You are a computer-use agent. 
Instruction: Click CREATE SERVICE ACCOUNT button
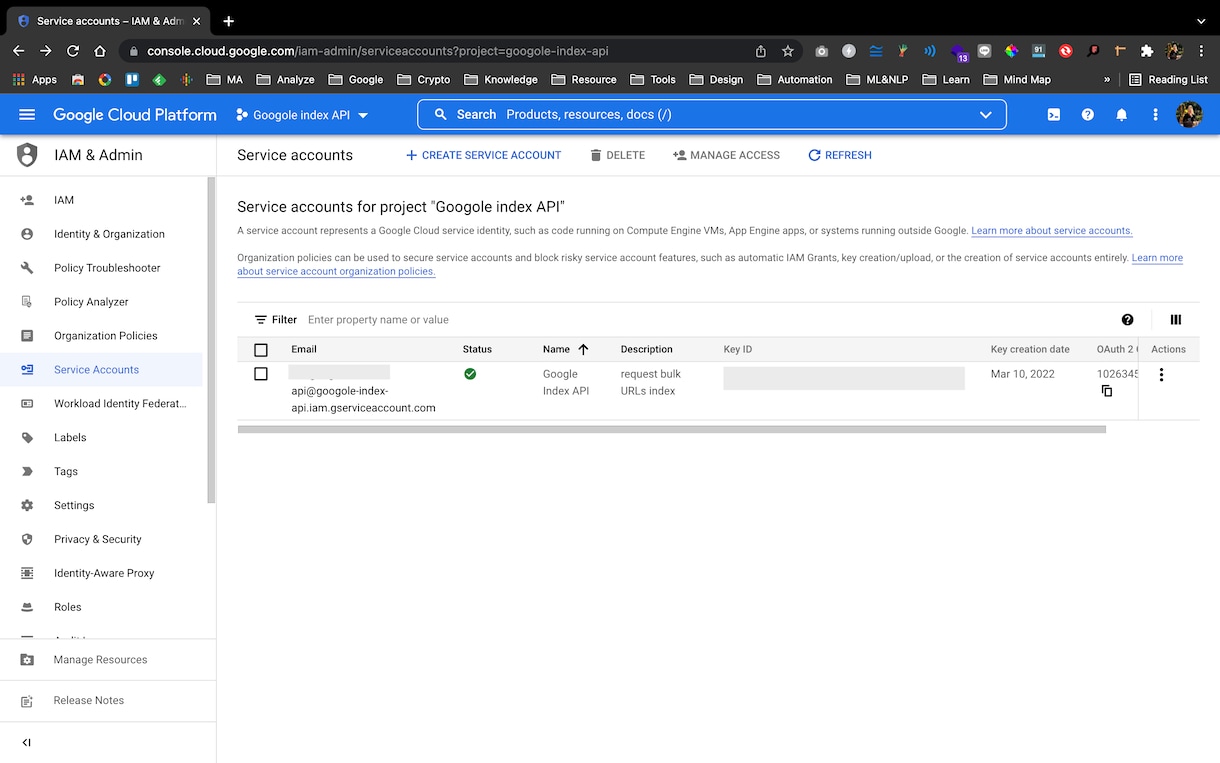483,155
